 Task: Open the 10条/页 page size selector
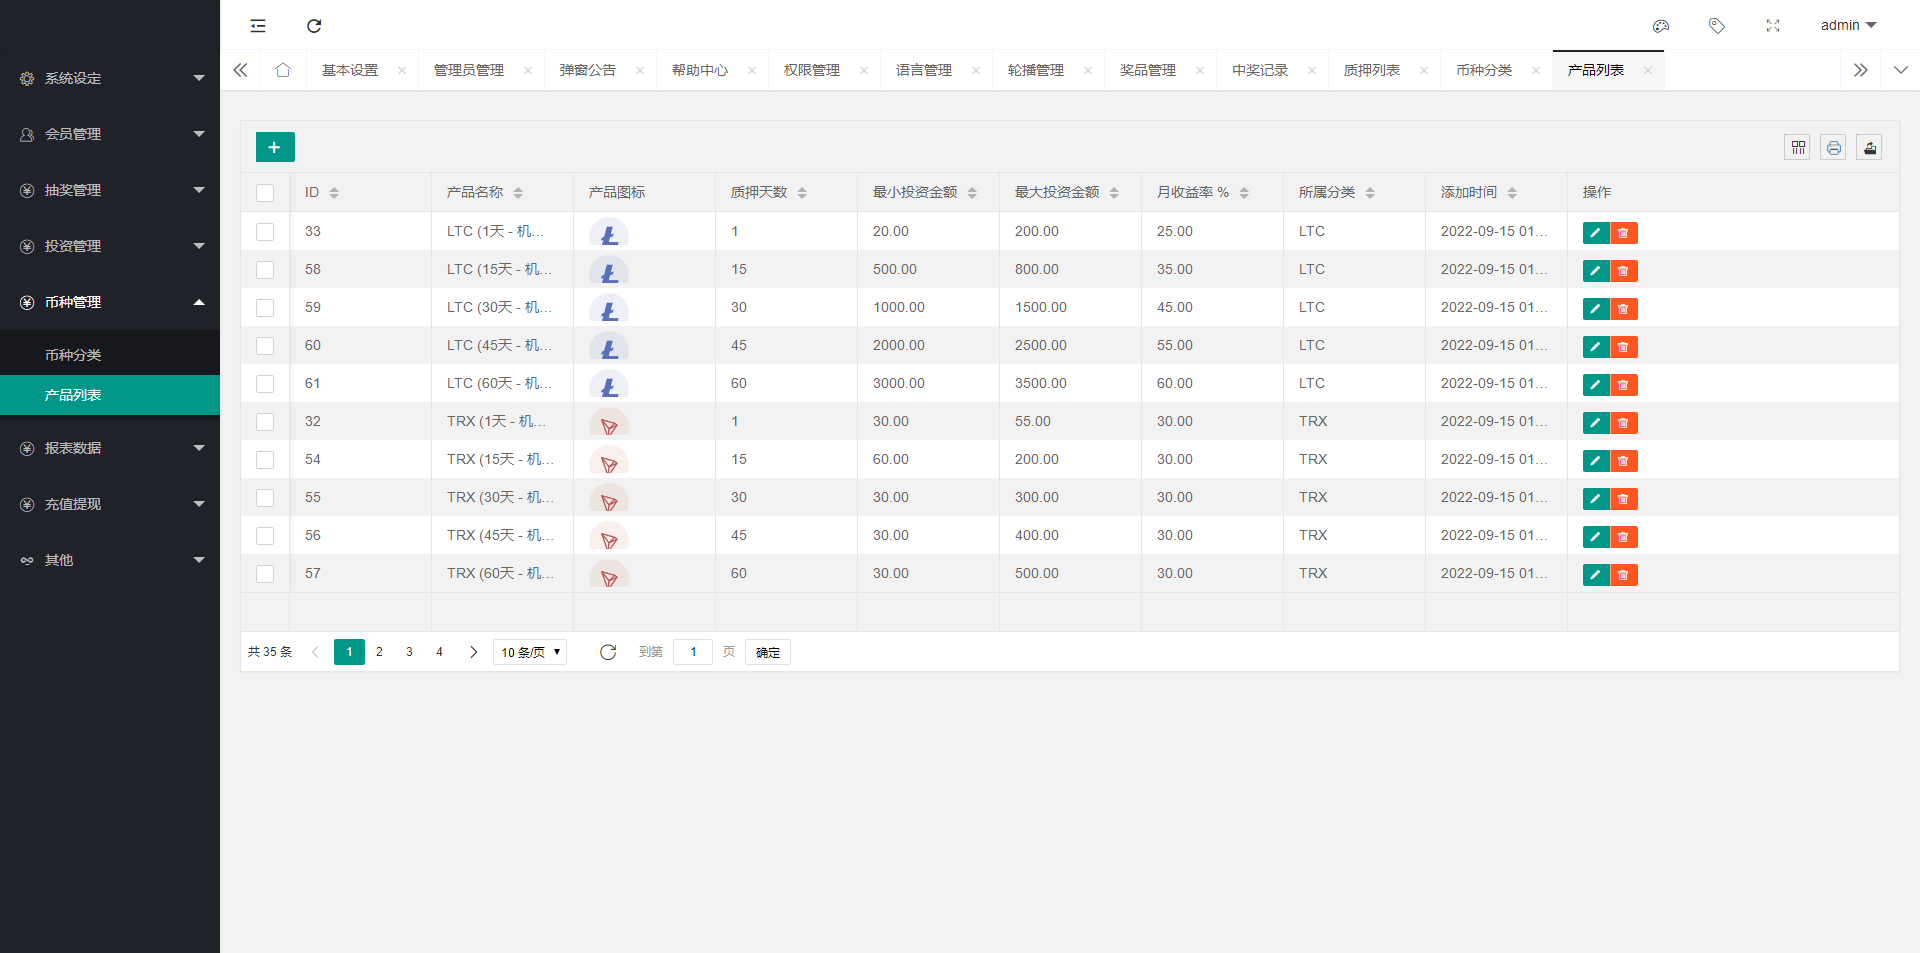click(529, 651)
